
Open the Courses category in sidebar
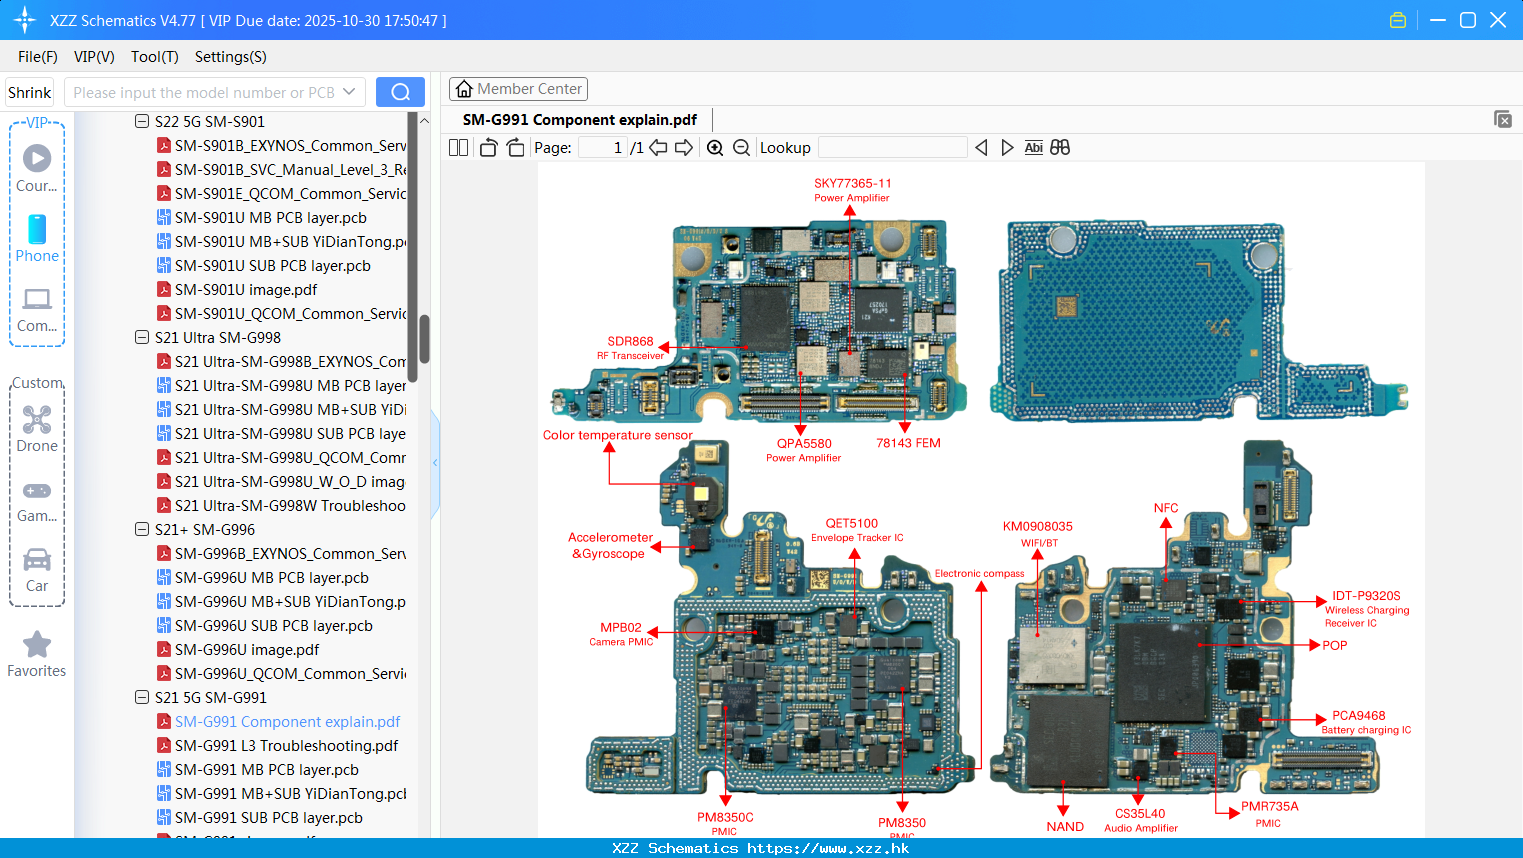point(37,168)
